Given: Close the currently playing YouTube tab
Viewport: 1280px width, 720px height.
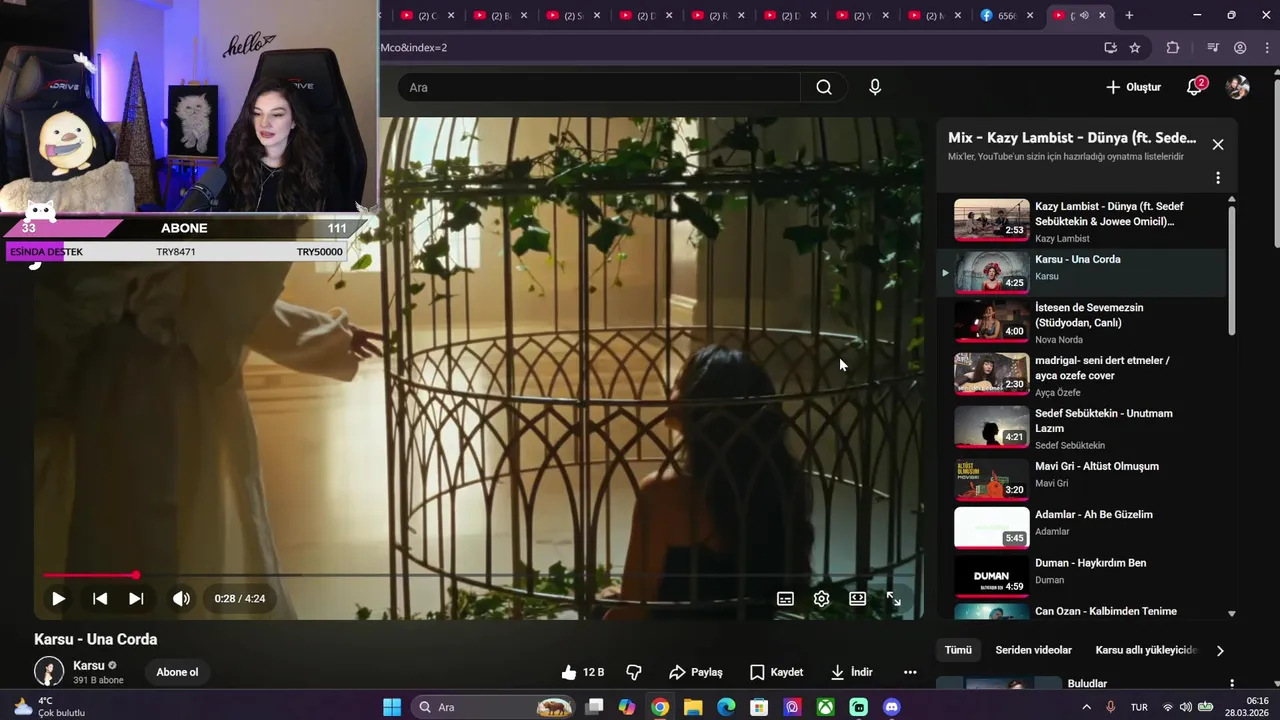Looking at the screenshot, I should pyautogui.click(x=1103, y=15).
